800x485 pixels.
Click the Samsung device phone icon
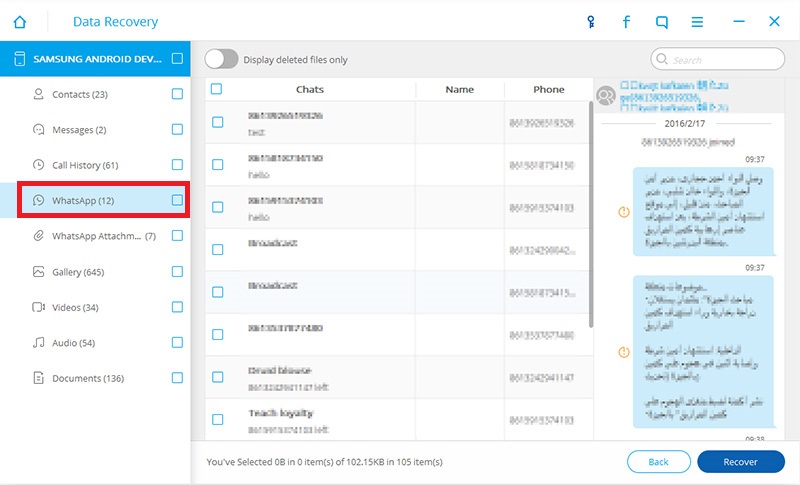pos(19,59)
